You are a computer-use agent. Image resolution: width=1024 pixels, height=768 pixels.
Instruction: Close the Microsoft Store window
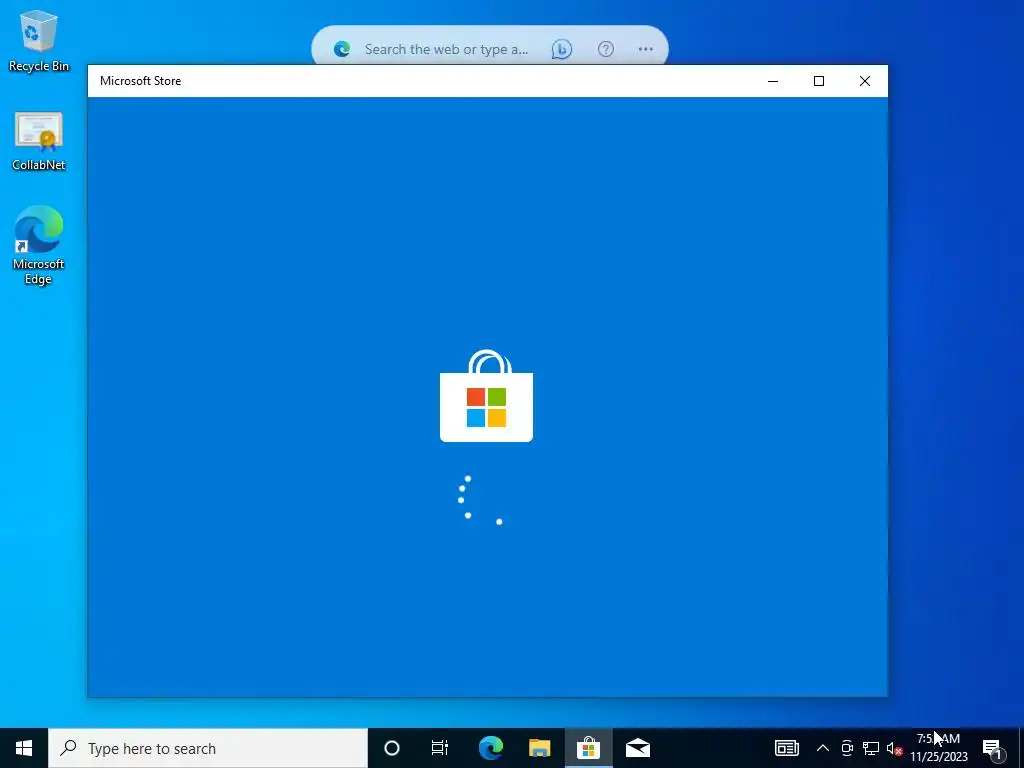(865, 81)
